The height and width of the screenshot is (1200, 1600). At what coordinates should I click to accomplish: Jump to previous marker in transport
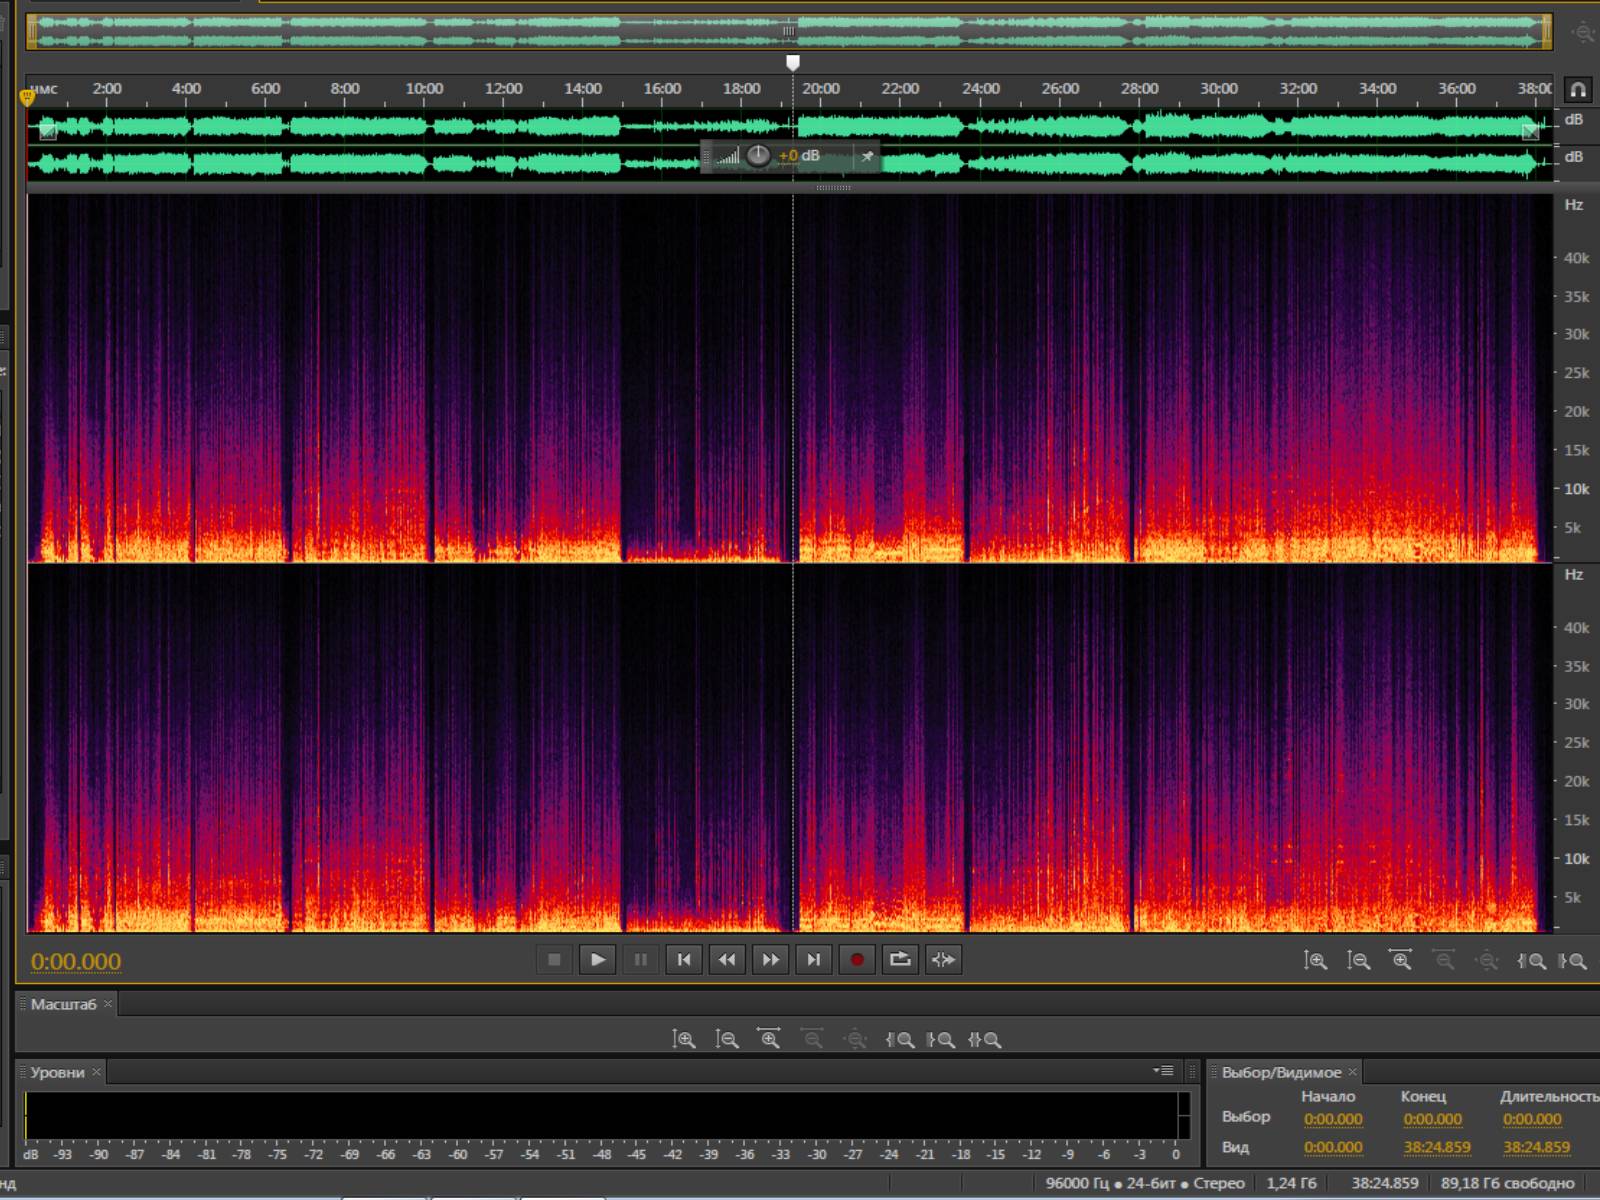point(684,960)
